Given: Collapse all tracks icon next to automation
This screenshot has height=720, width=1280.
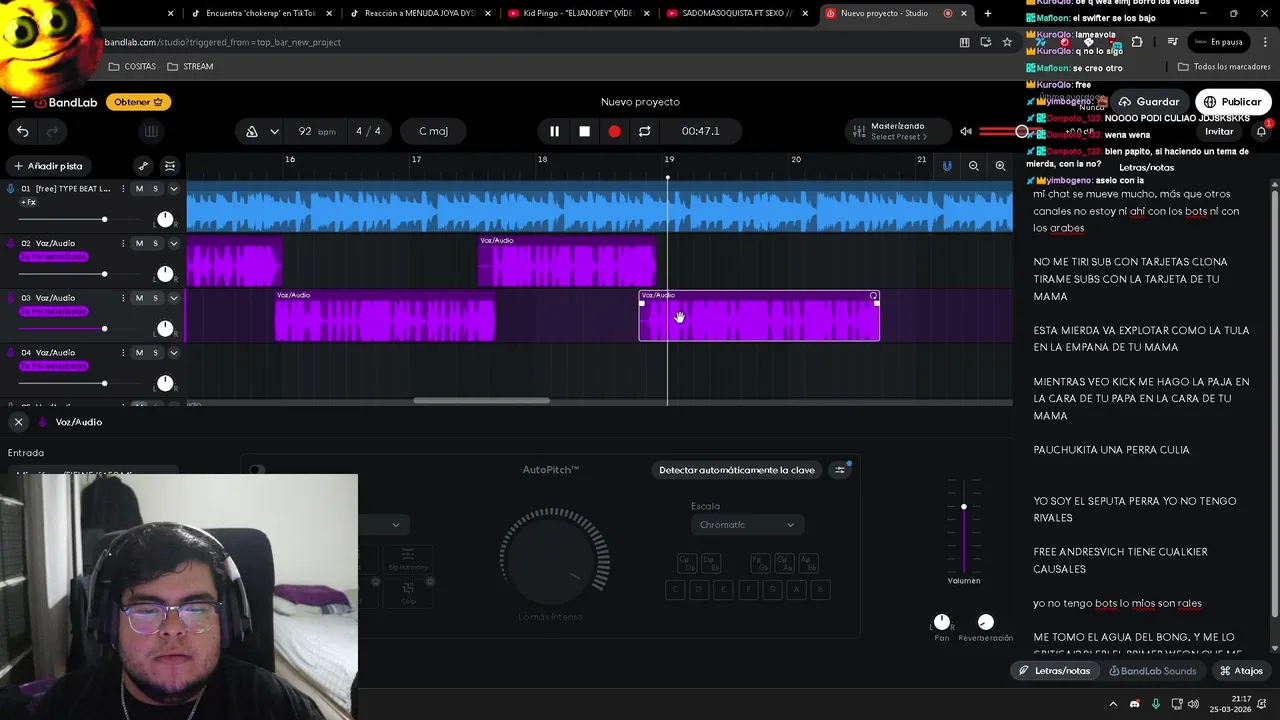Looking at the screenshot, I should tap(170, 166).
